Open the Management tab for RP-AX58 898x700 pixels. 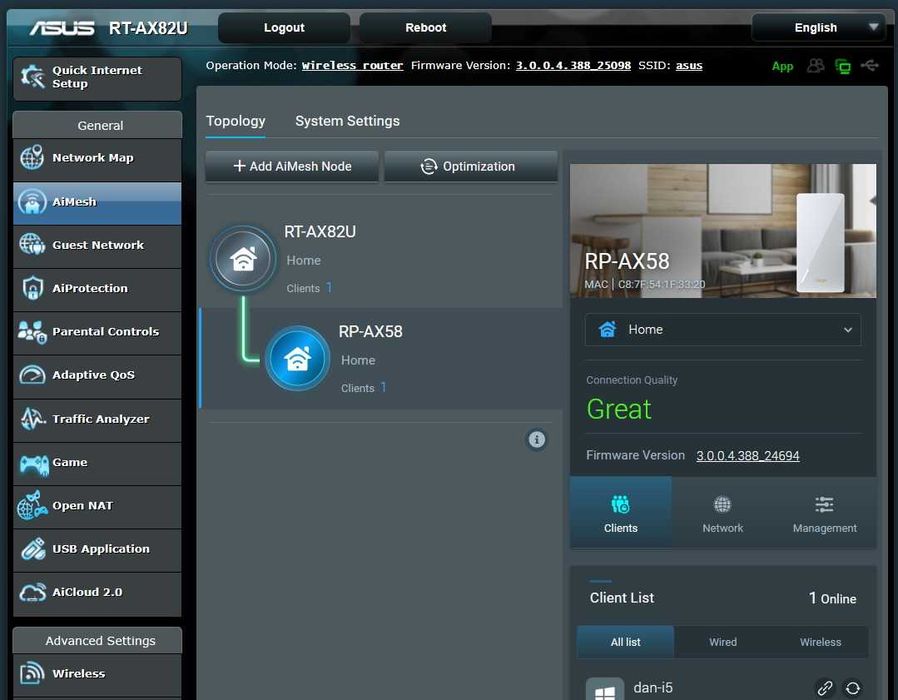tap(825, 513)
